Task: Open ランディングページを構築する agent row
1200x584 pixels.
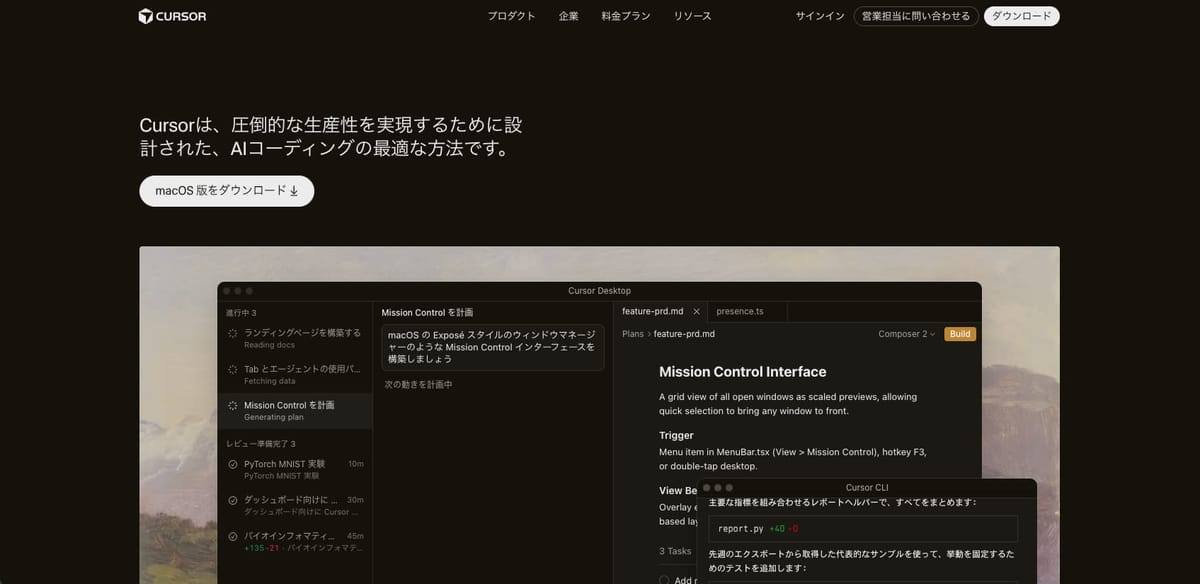Action: pos(294,338)
